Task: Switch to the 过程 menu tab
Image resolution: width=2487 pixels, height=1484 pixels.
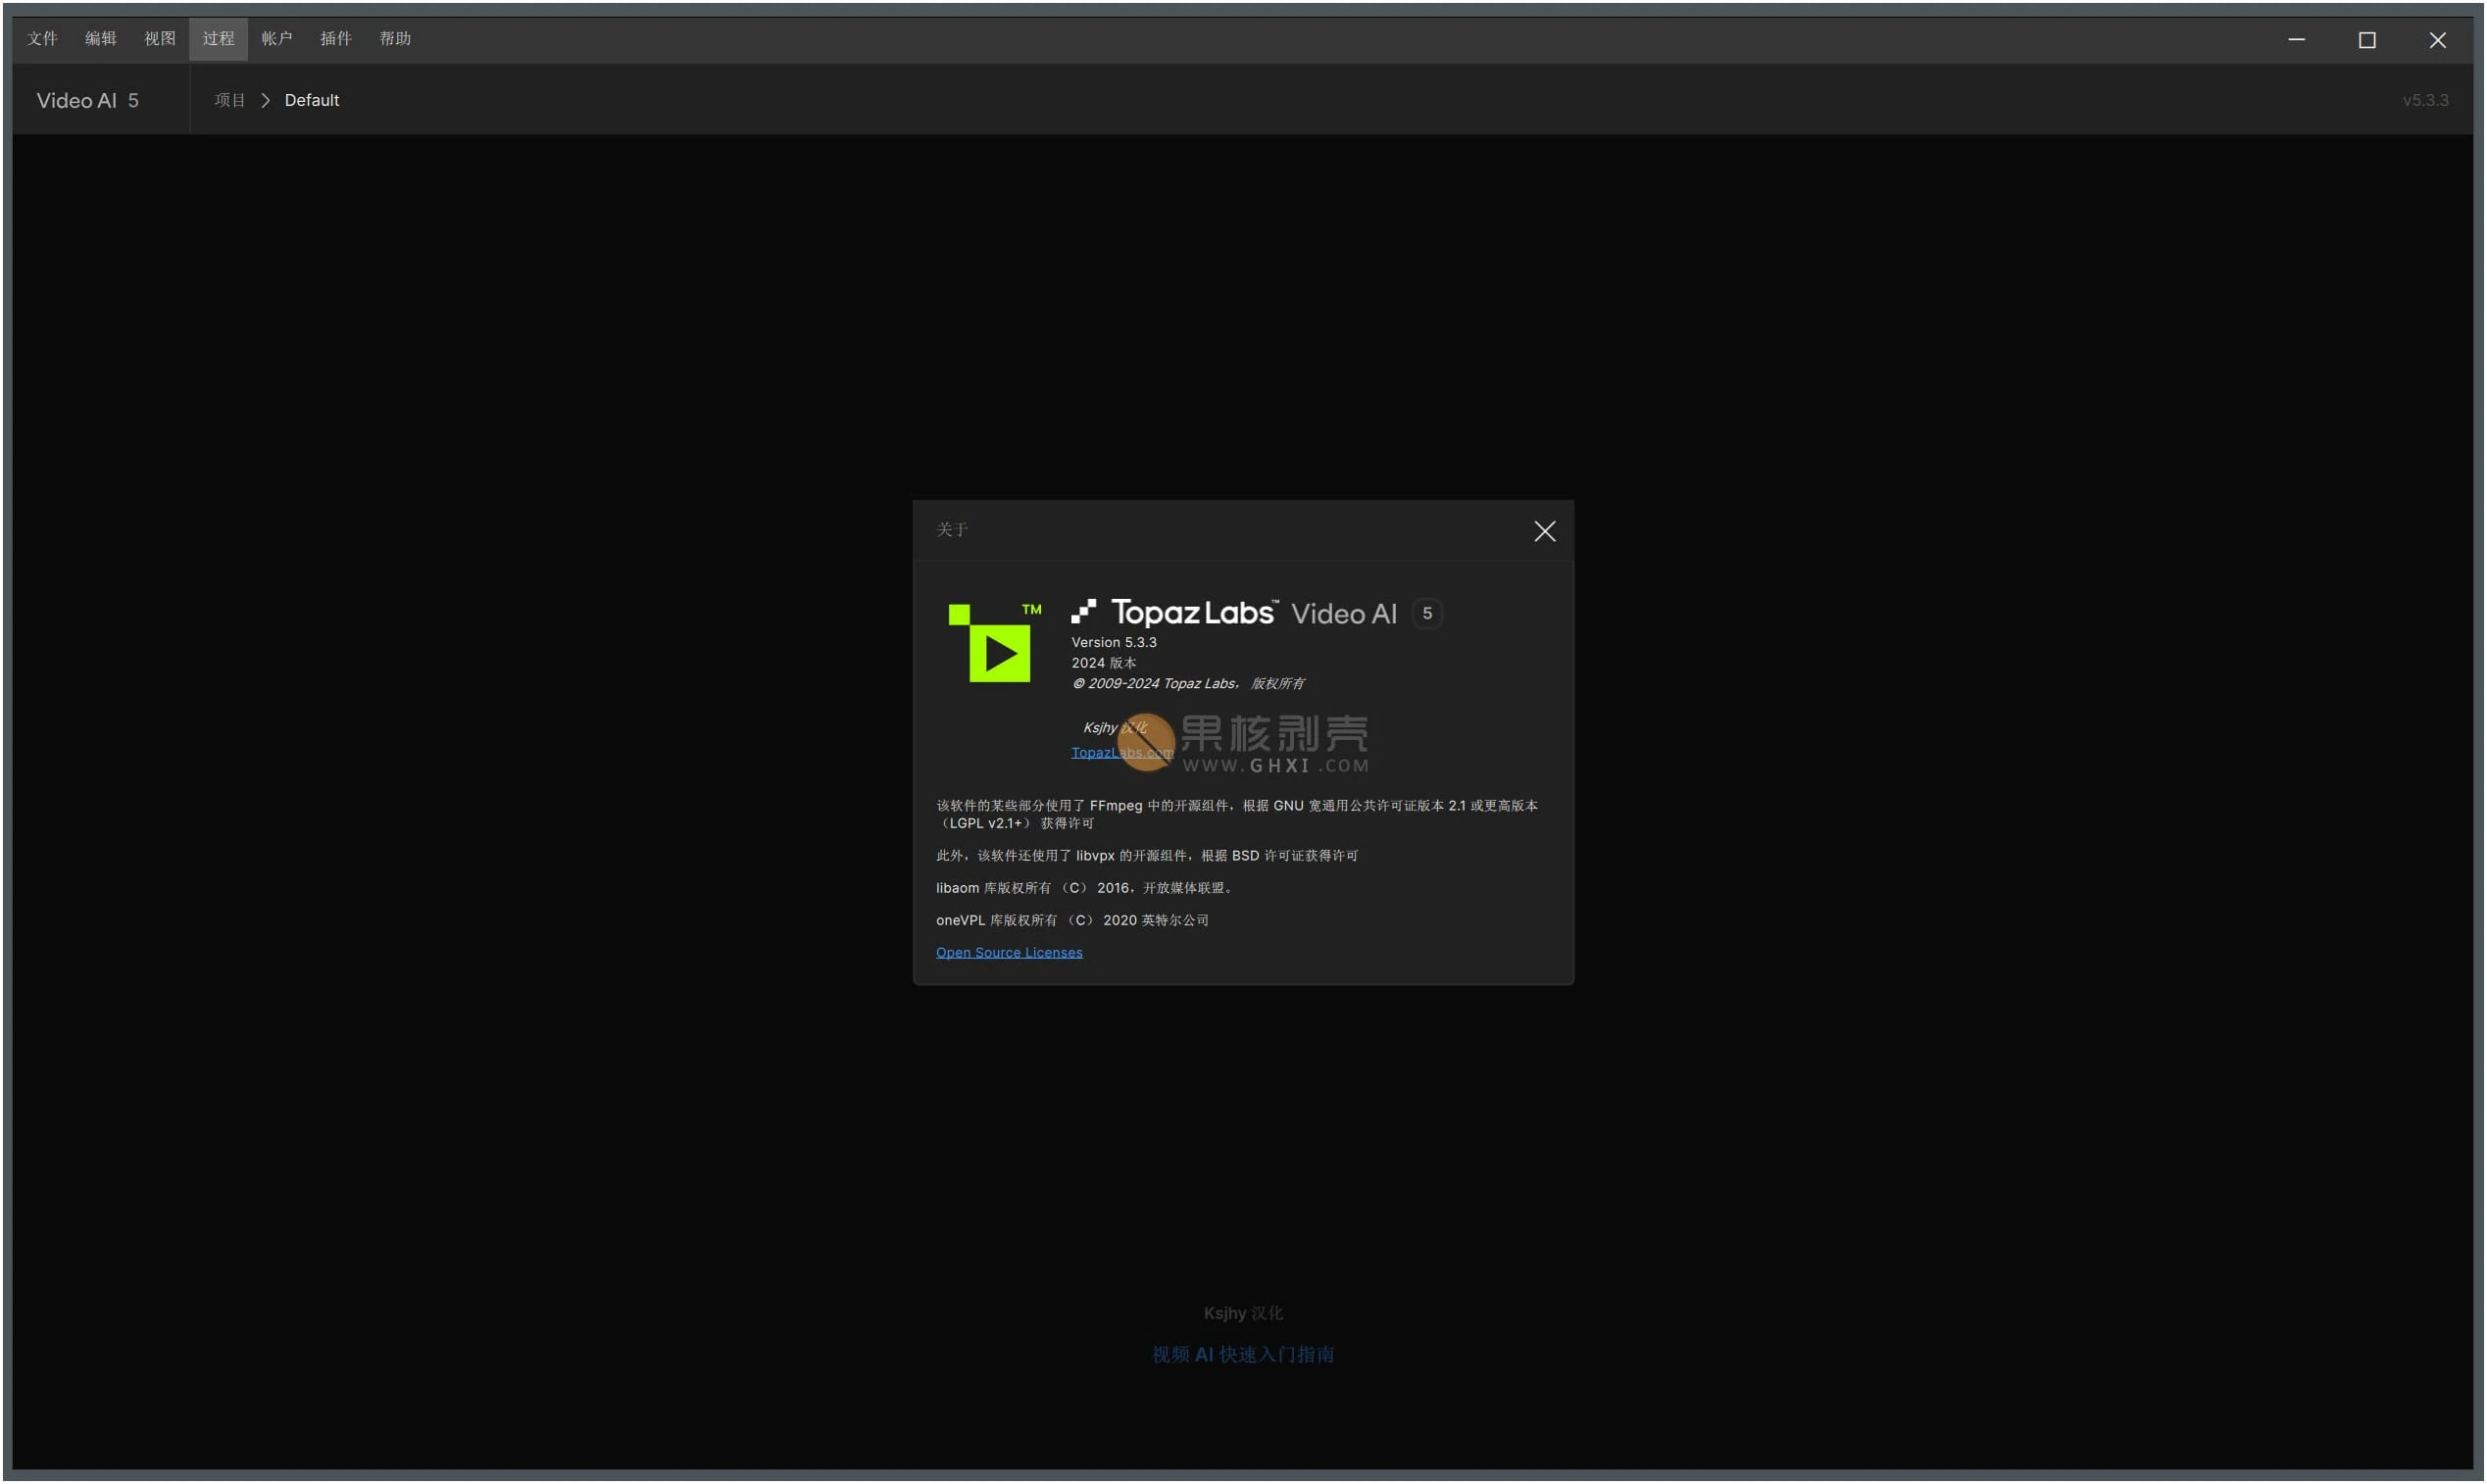Action: [x=218, y=38]
